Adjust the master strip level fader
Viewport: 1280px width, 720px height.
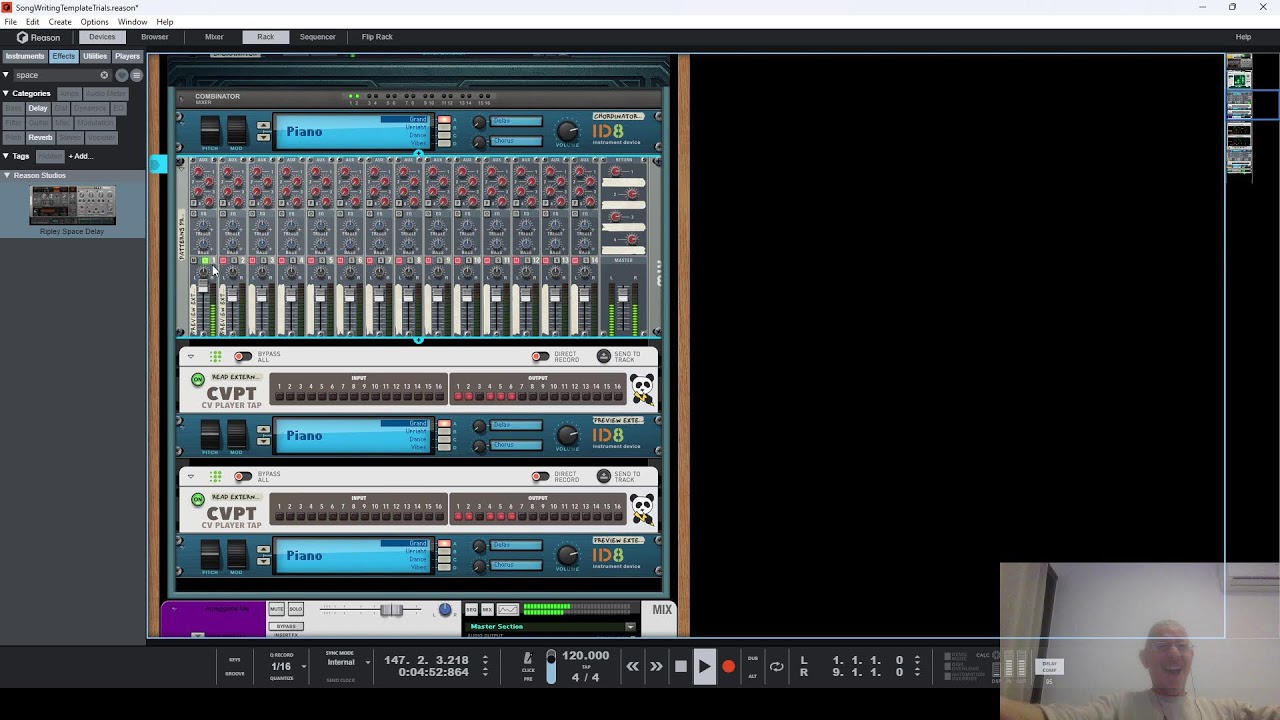[391, 610]
